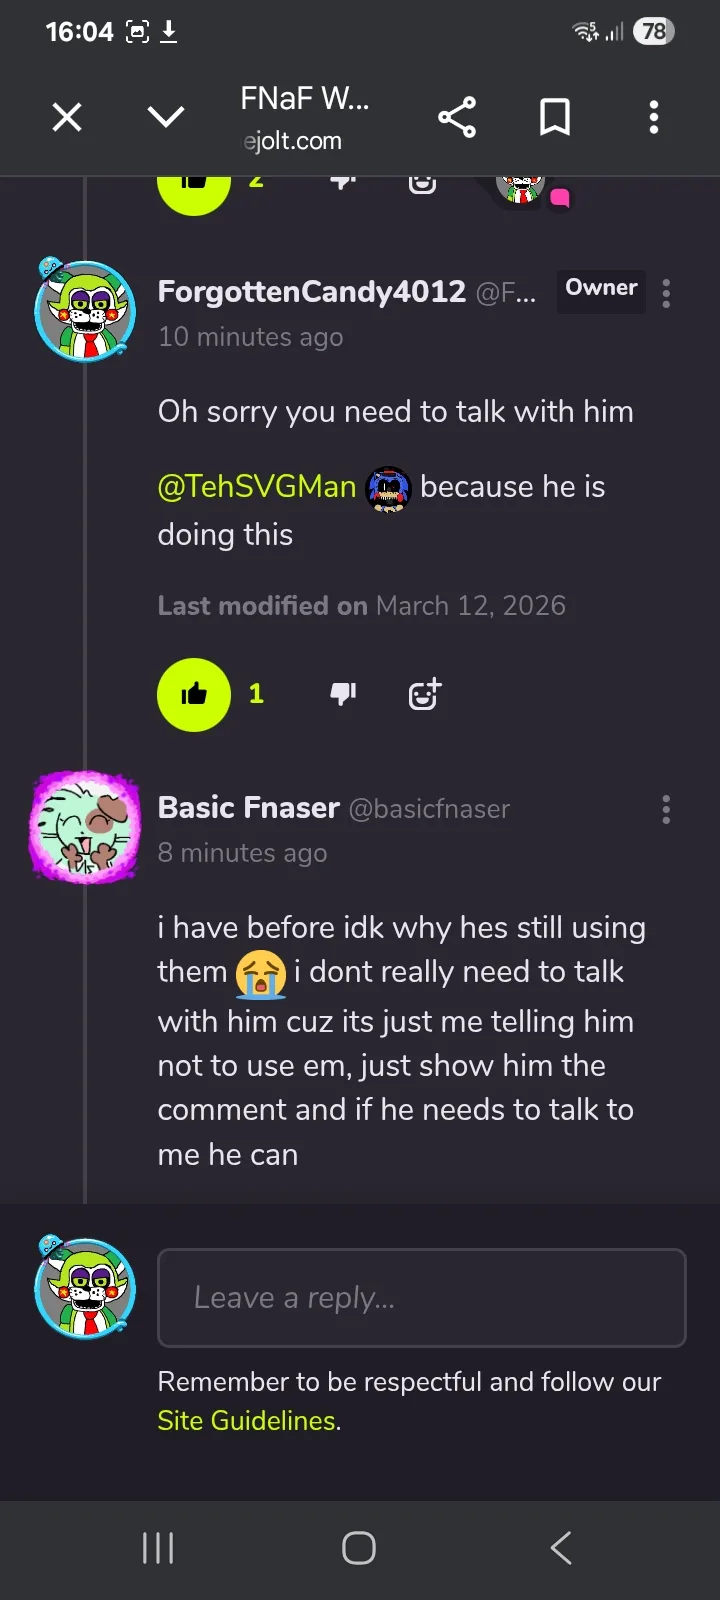View Basic Fnaser's profile avatar
Image resolution: width=720 pixels, height=1600 pixels.
click(84, 827)
